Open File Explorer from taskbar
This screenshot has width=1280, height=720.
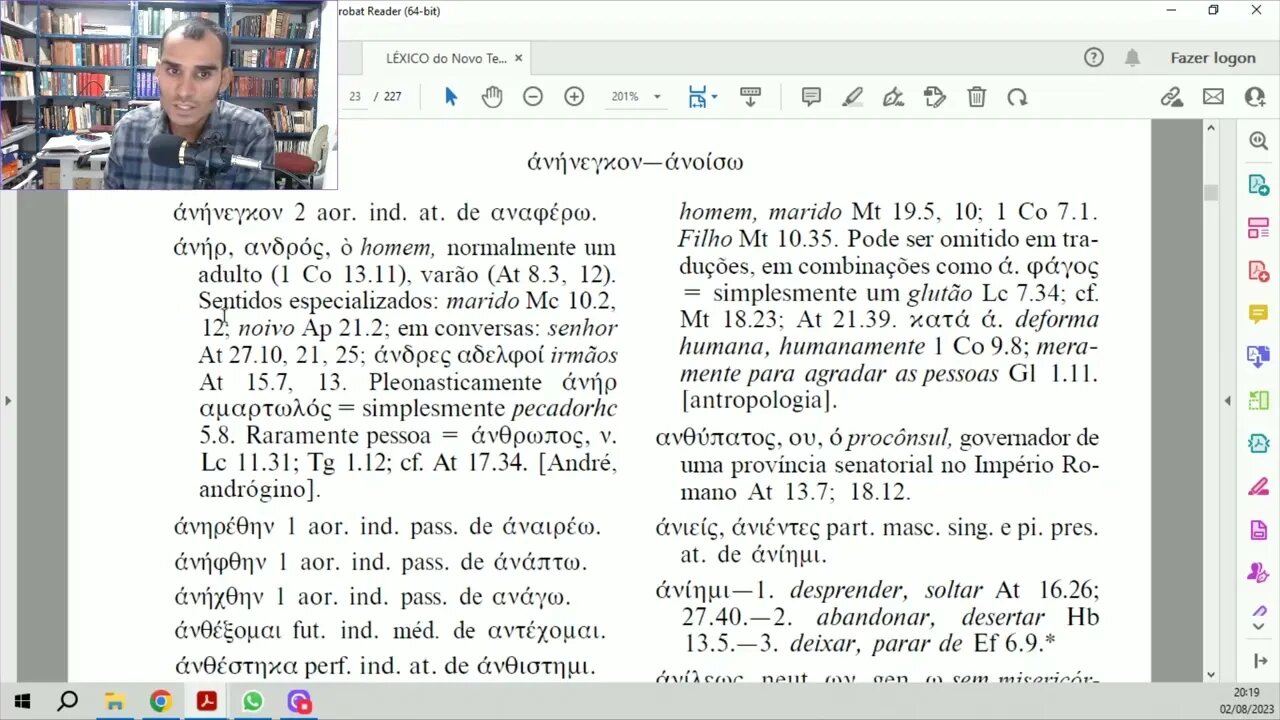[x=114, y=701]
